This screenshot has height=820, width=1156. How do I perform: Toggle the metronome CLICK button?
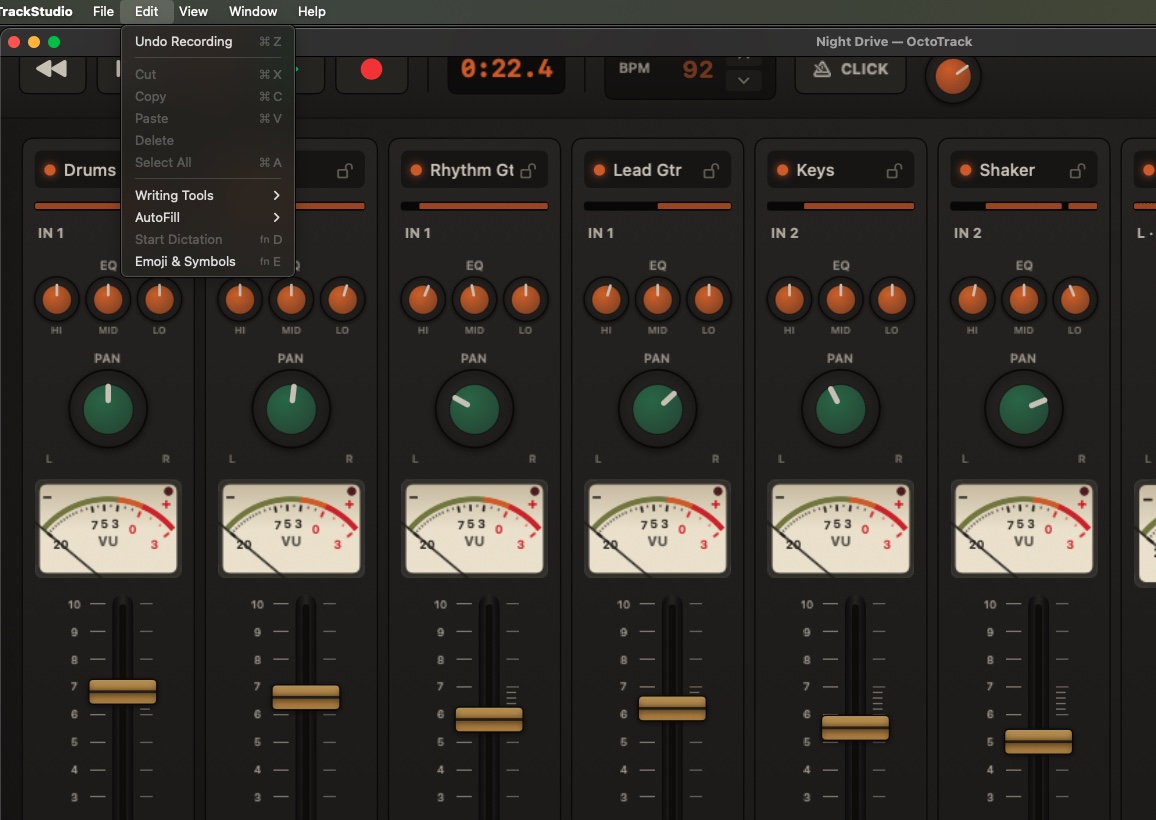pyautogui.click(x=850, y=69)
